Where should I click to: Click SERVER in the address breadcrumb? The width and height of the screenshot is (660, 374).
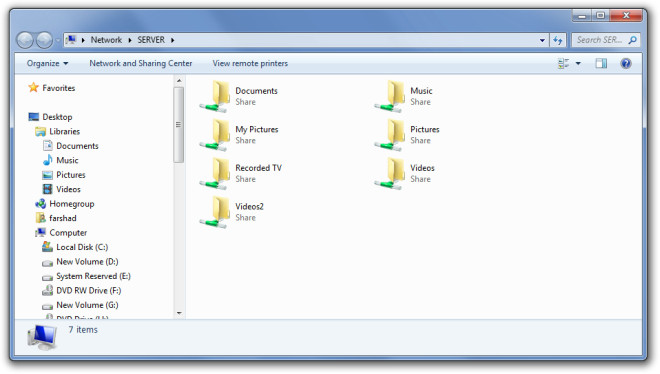[151, 40]
